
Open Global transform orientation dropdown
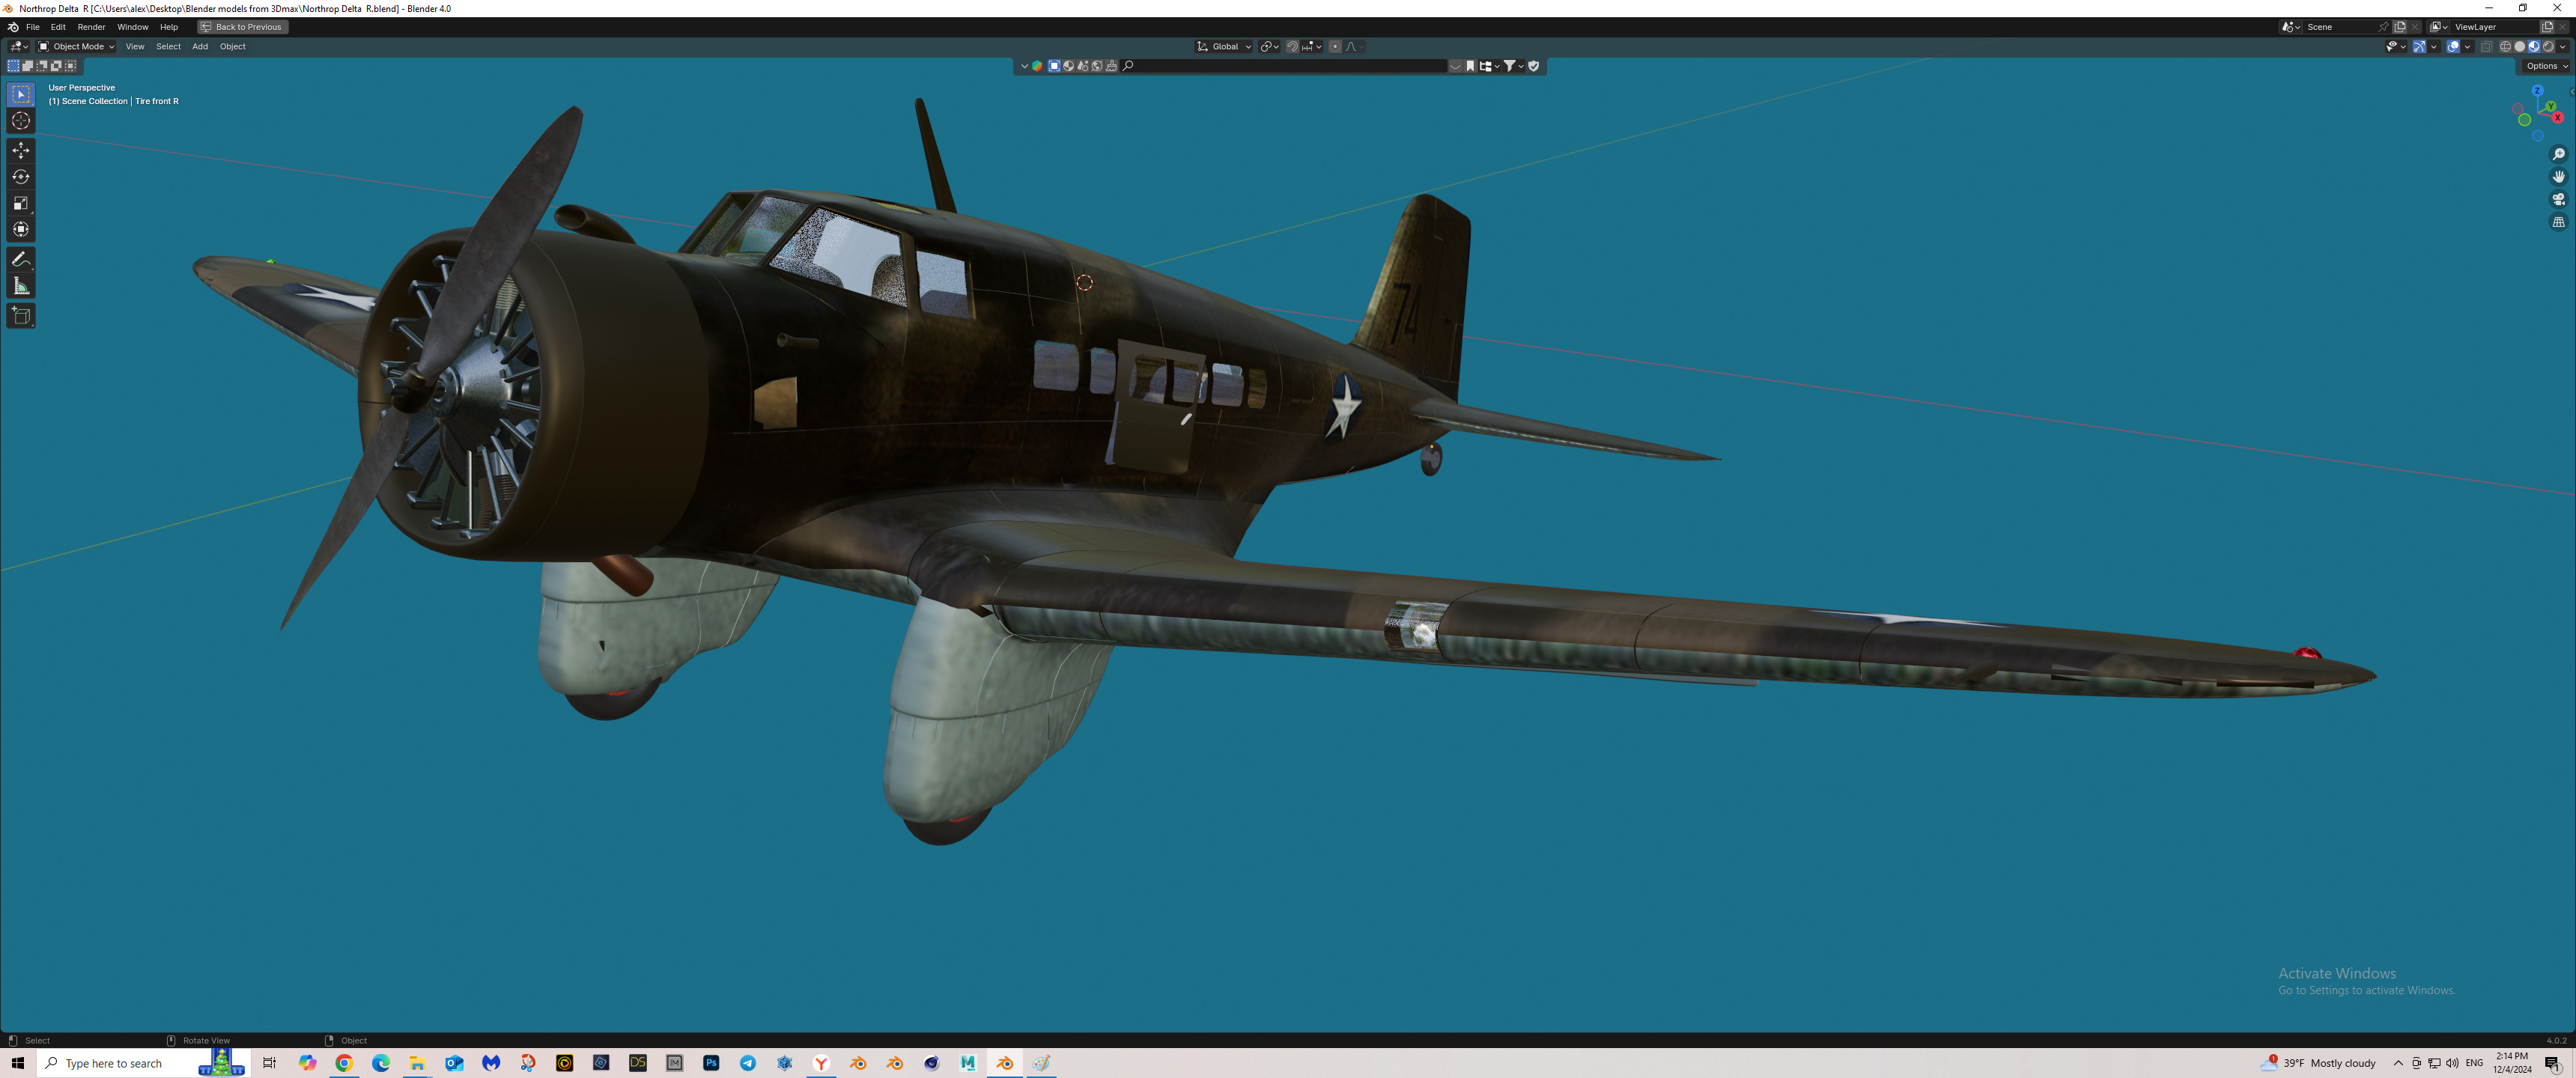[x=1224, y=47]
